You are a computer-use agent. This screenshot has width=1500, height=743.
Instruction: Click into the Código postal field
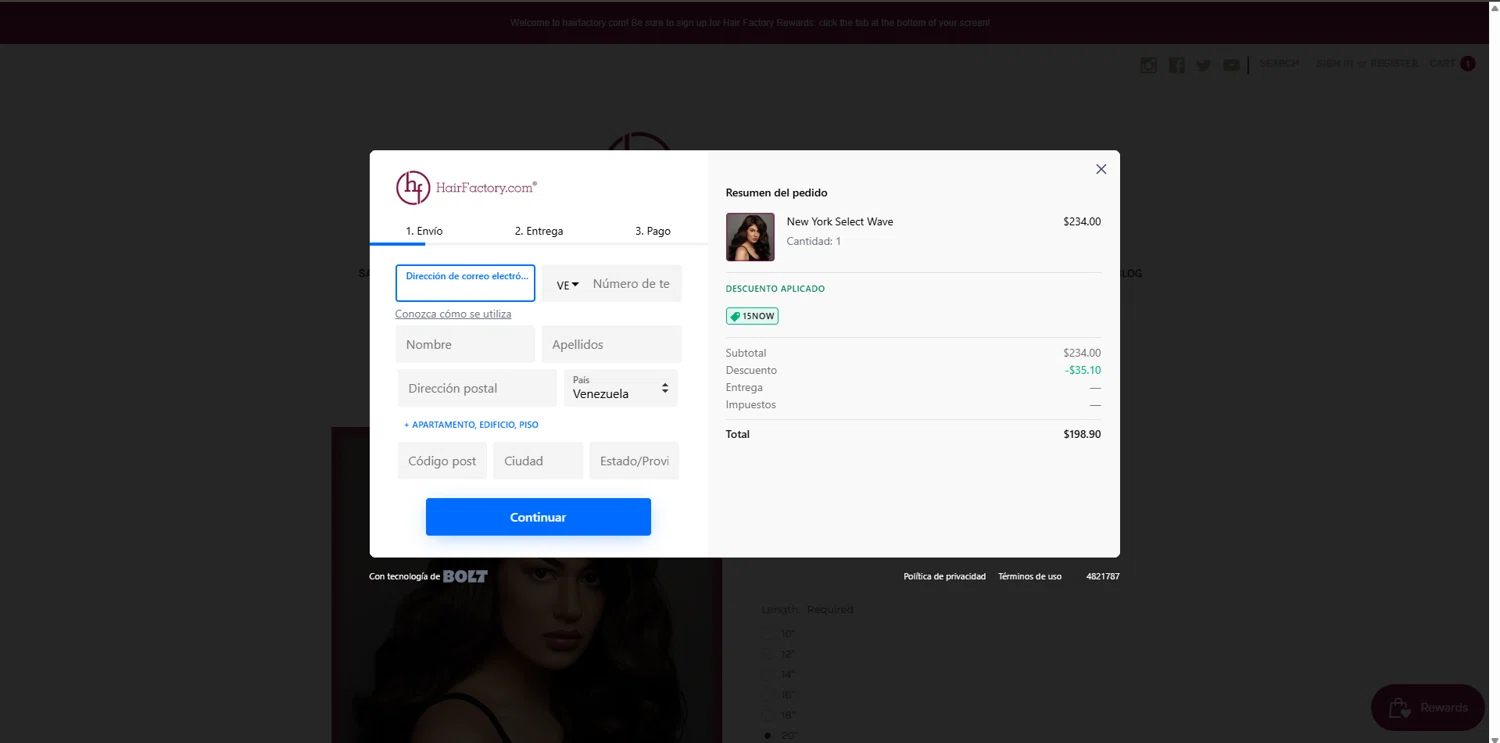pyautogui.click(x=442, y=461)
